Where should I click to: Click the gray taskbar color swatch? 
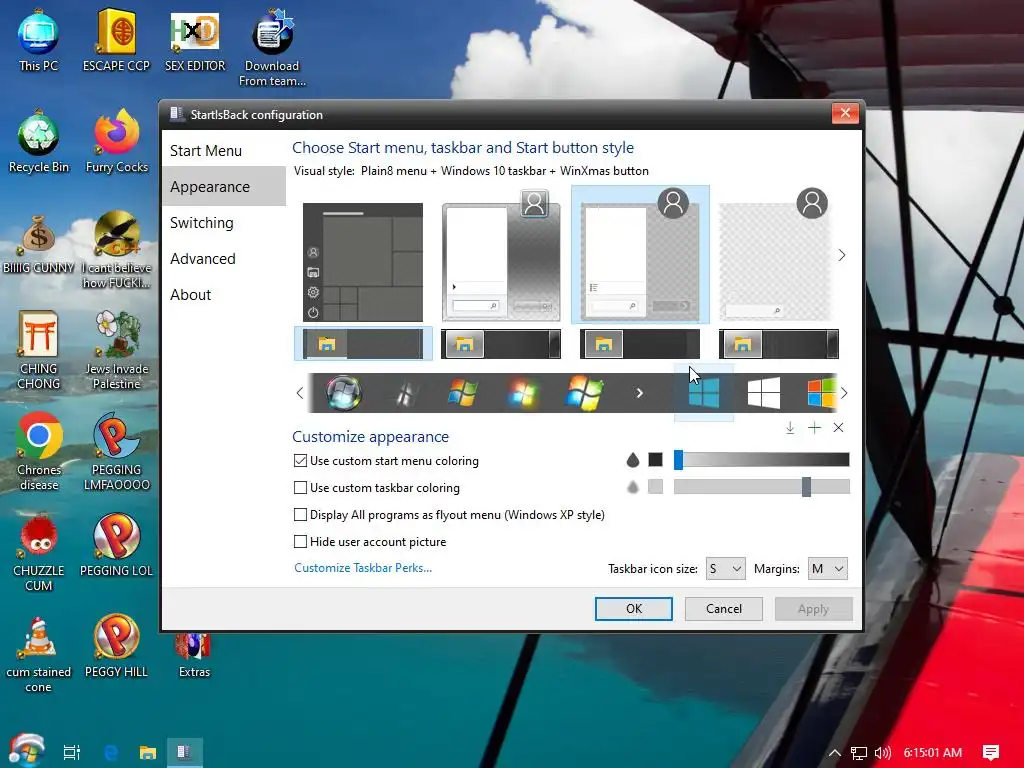[656, 487]
